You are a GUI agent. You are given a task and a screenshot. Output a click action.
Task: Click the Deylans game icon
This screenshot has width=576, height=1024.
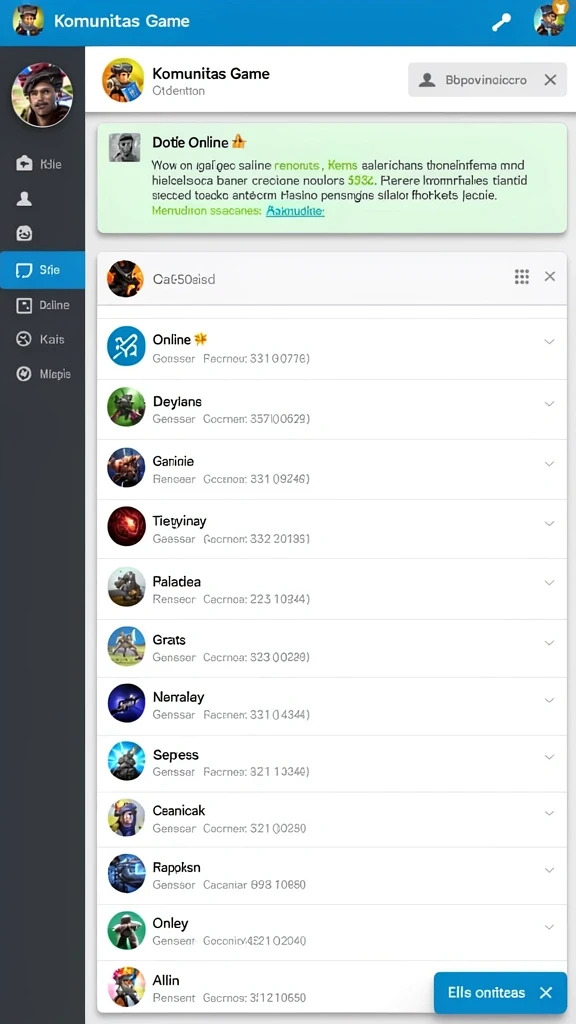pyautogui.click(x=126, y=407)
